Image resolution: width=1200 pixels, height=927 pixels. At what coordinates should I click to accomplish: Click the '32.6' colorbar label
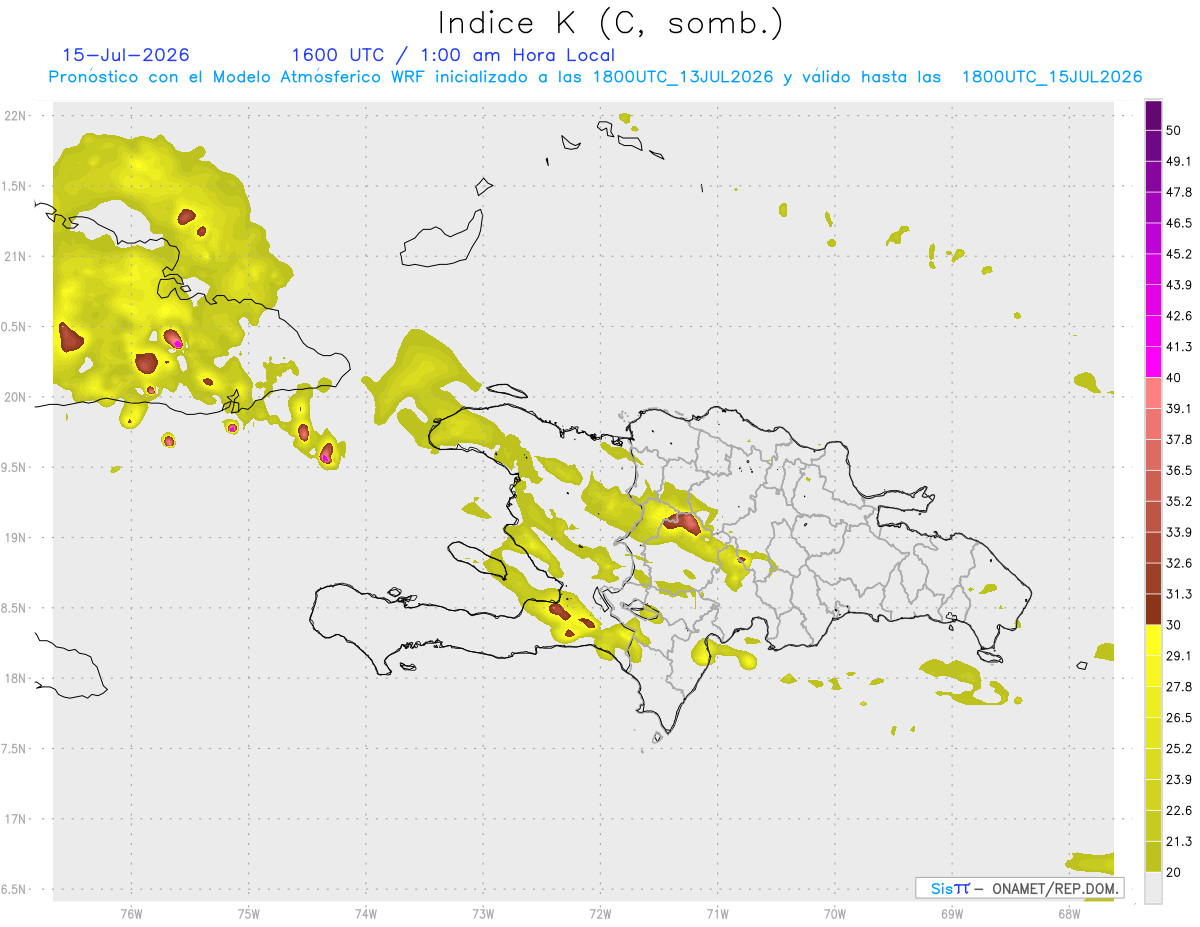pos(1179,563)
